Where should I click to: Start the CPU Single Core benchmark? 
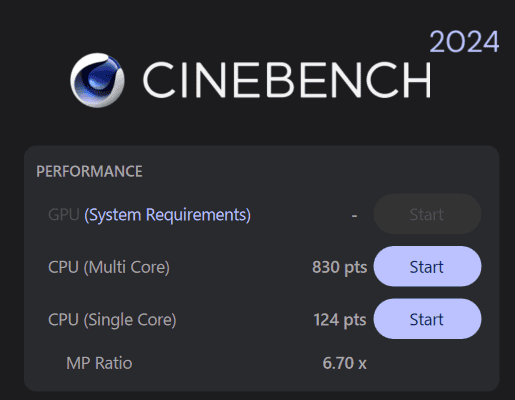(427, 319)
